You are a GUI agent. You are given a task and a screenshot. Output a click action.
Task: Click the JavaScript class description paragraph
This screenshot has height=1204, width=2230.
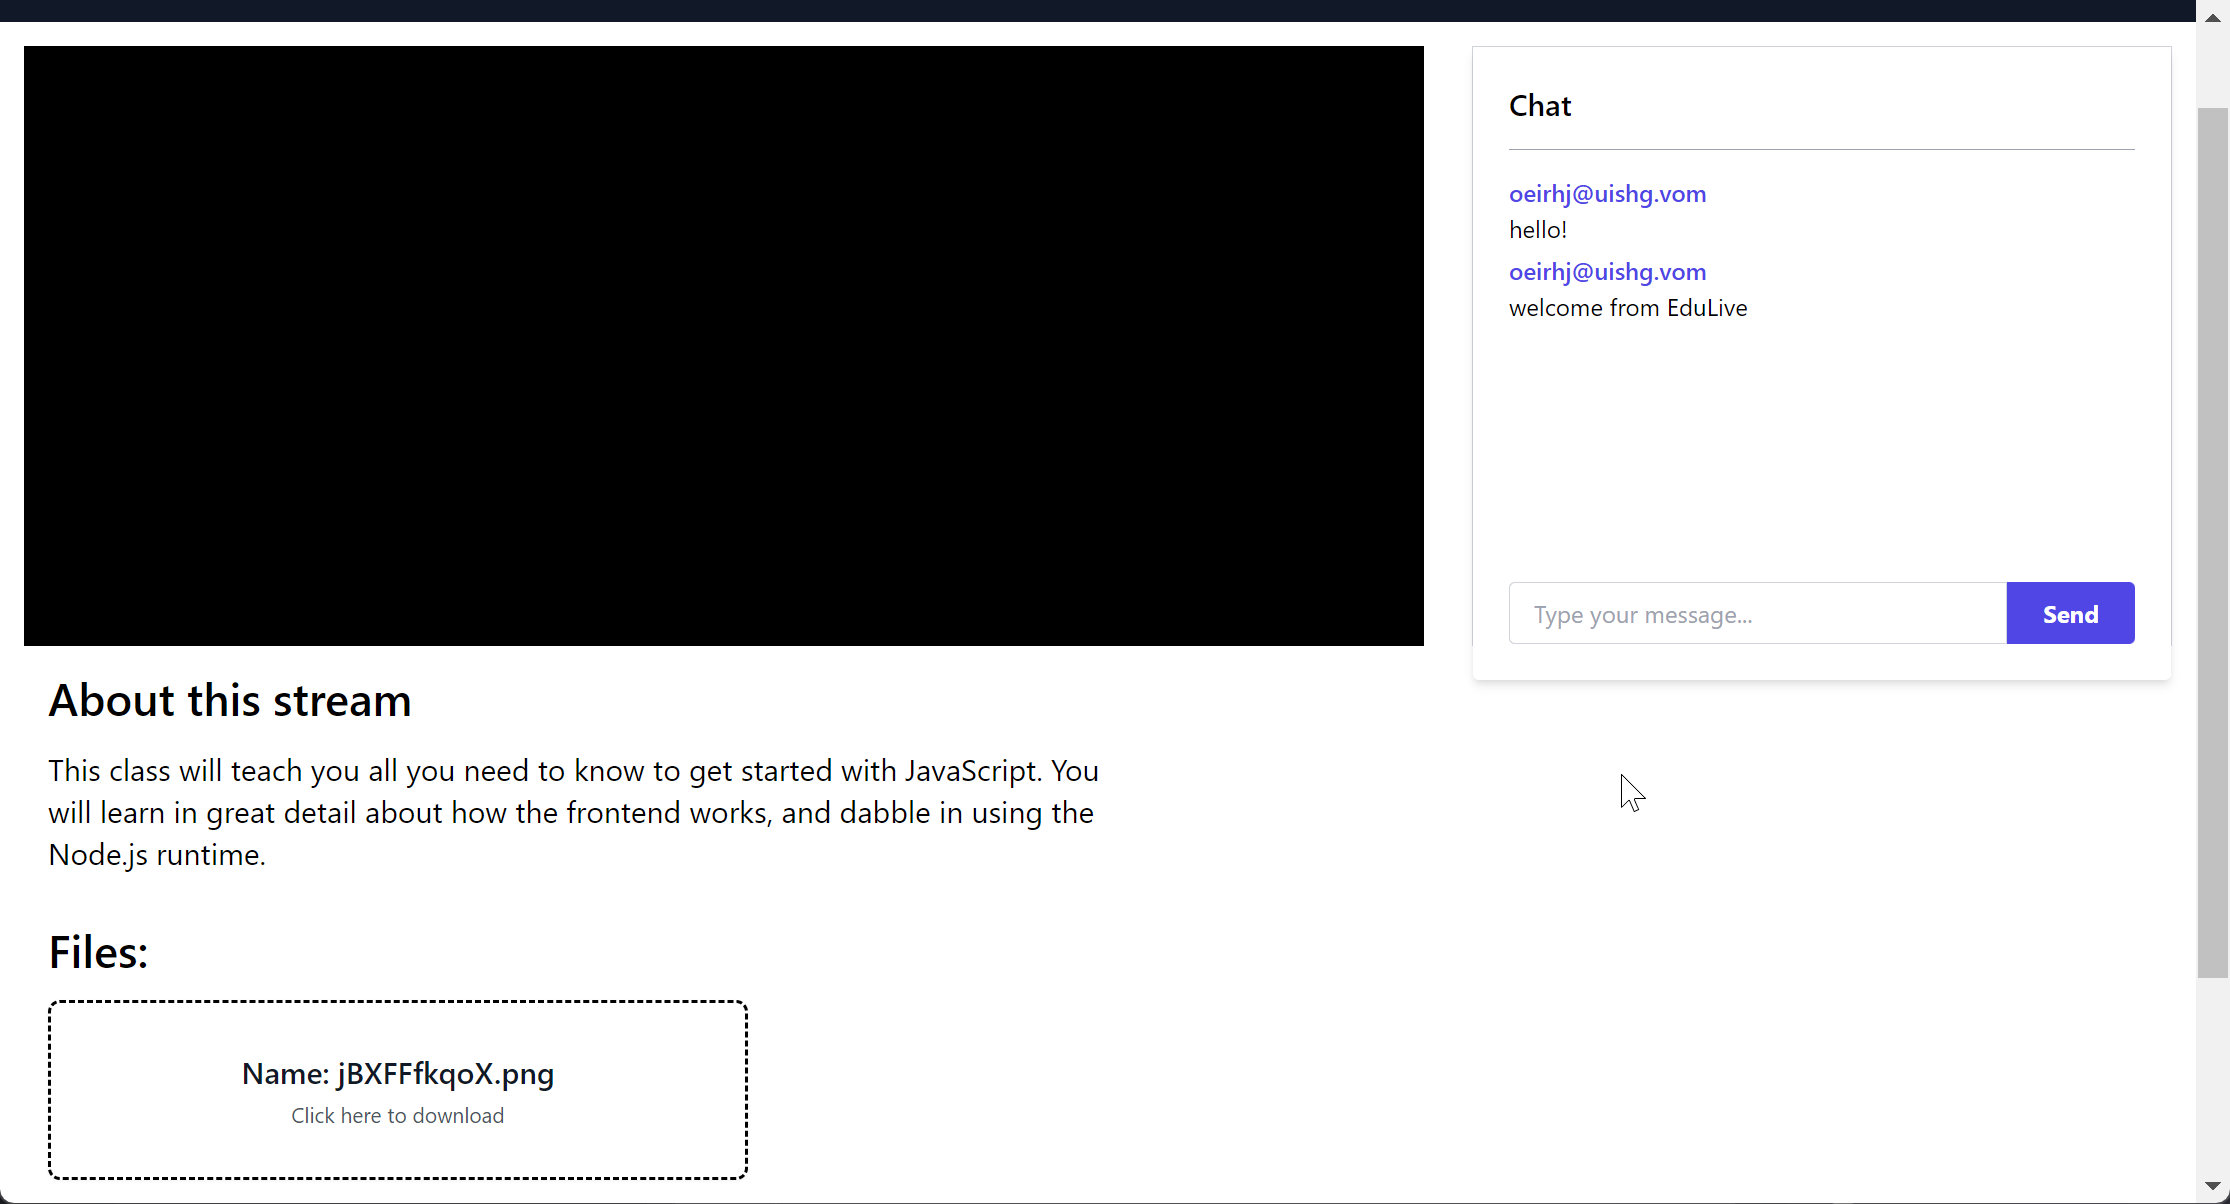[573, 812]
